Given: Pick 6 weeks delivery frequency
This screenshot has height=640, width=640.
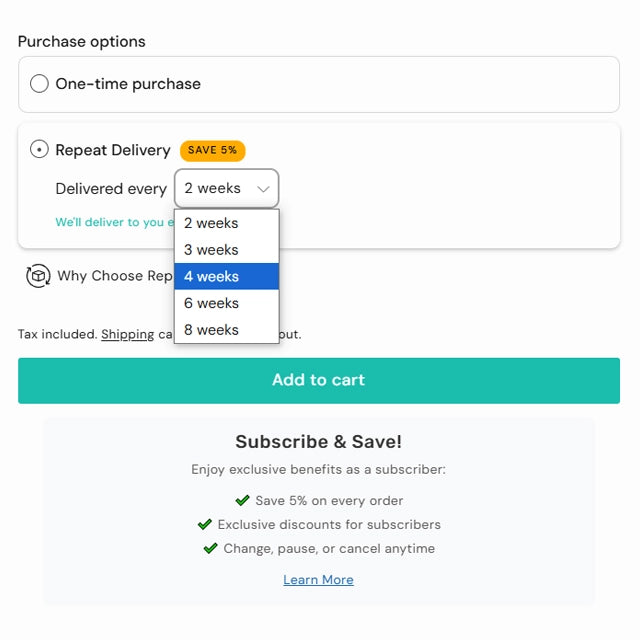Looking at the screenshot, I should point(226,303).
